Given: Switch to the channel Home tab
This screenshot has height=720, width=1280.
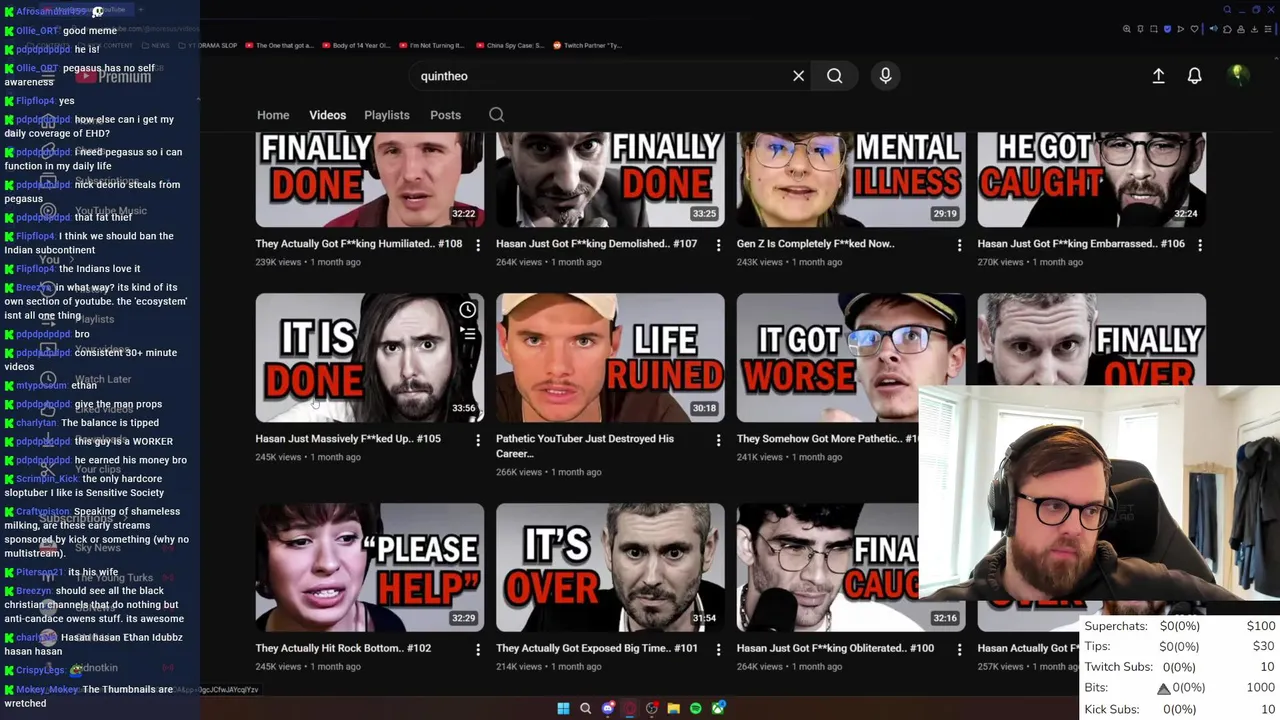Looking at the screenshot, I should click(x=273, y=115).
